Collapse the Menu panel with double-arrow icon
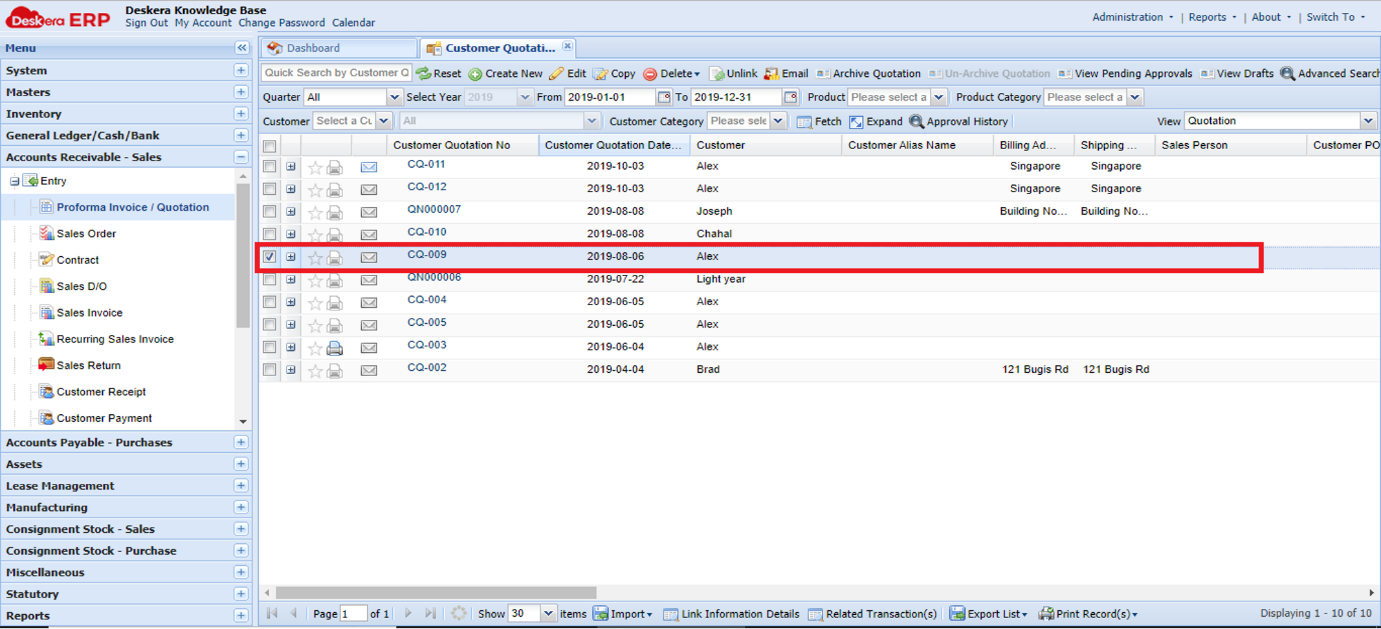Image resolution: width=1381 pixels, height=629 pixels. click(x=242, y=48)
